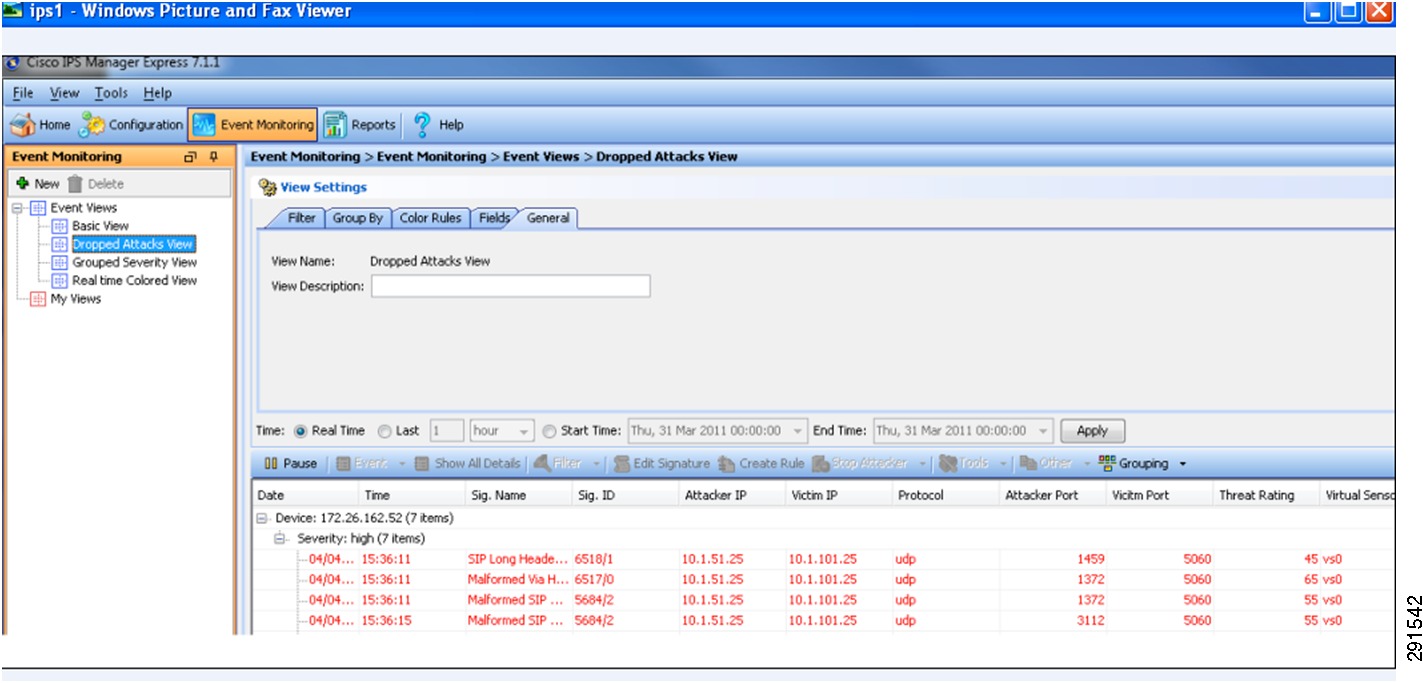The image size is (1423, 683).
Task: Select the Last time-range radio button
Action: click(385, 431)
